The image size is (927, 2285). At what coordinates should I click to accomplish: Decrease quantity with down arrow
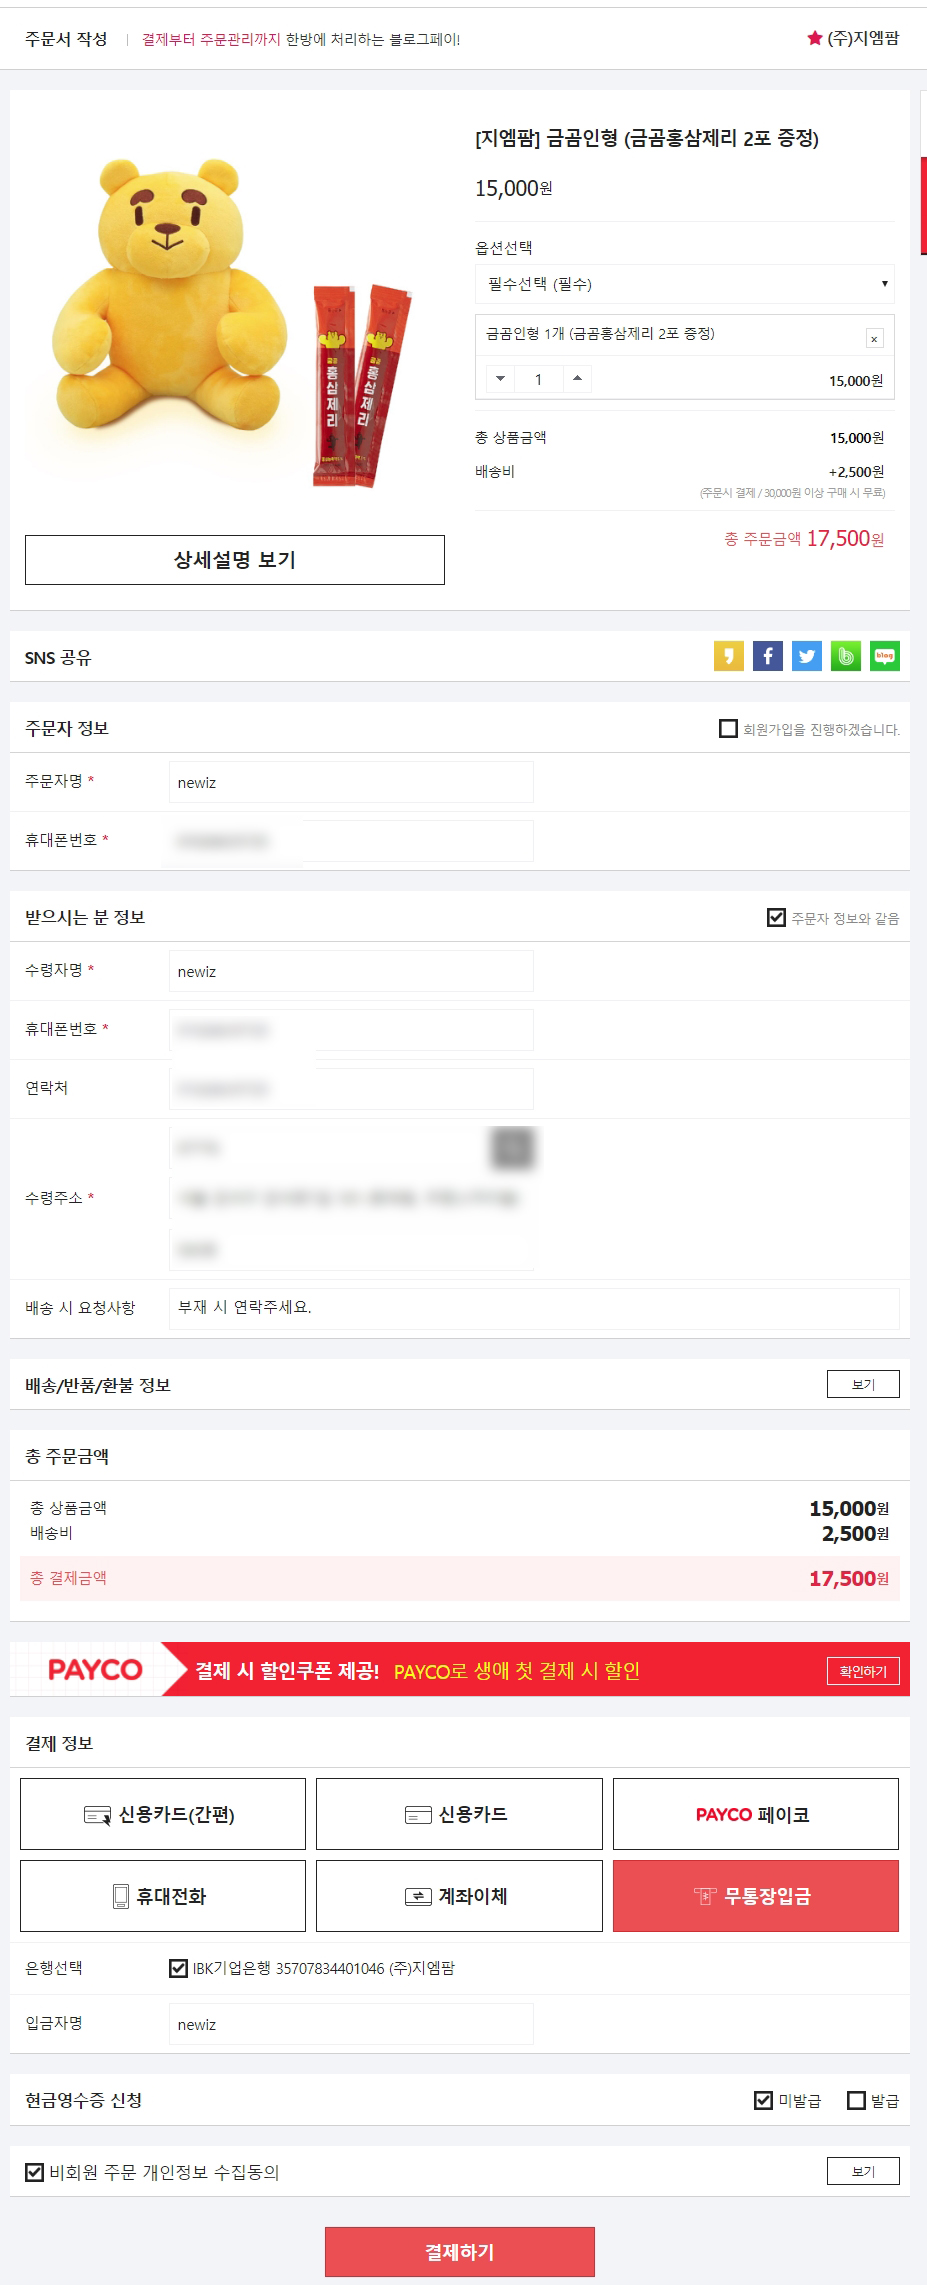(x=501, y=379)
